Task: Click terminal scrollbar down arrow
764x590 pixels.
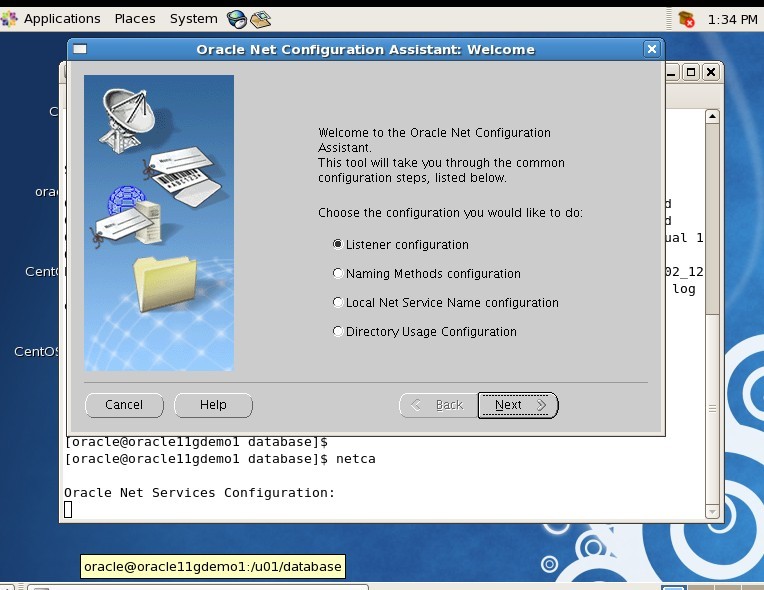Action: [x=712, y=512]
